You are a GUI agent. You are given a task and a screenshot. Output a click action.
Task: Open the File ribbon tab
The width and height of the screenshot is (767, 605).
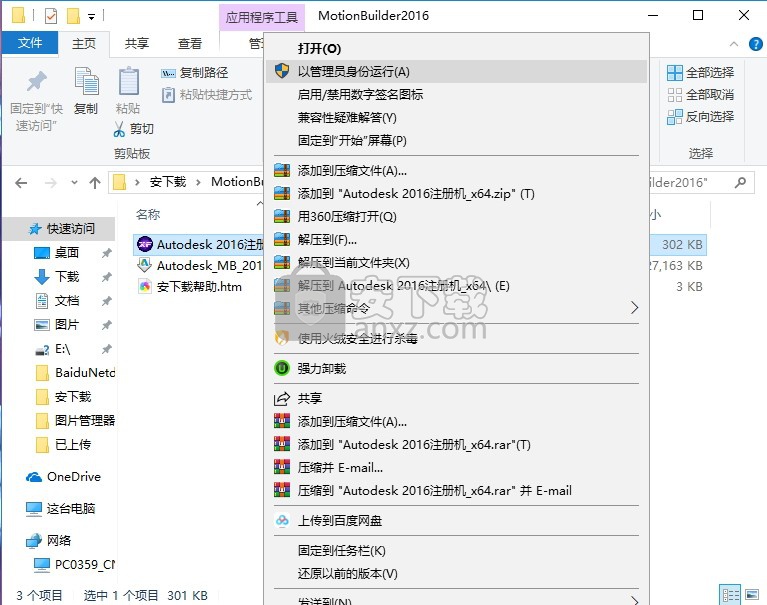pyautogui.click(x=30, y=43)
